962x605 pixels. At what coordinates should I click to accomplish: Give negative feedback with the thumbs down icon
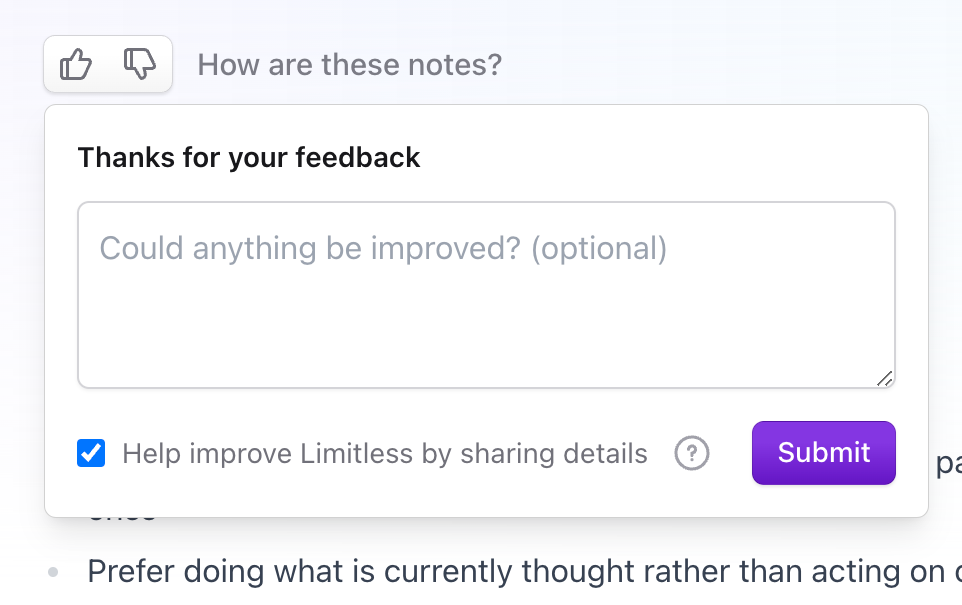point(139,63)
